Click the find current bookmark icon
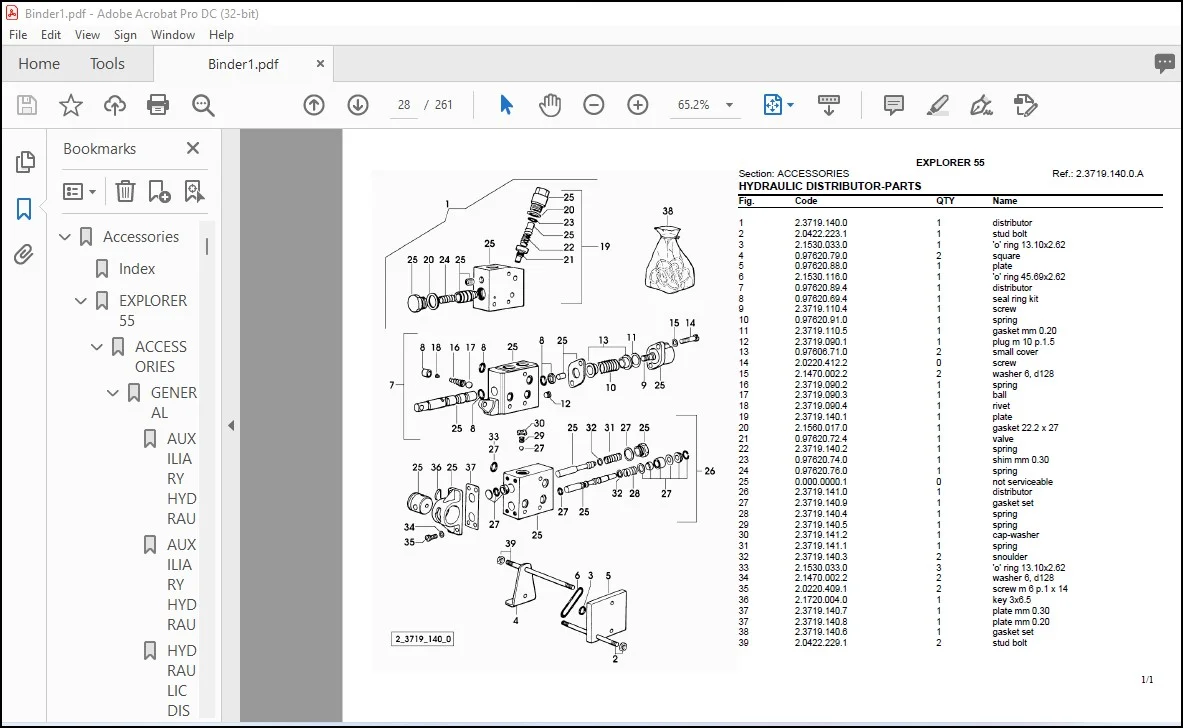 (194, 192)
